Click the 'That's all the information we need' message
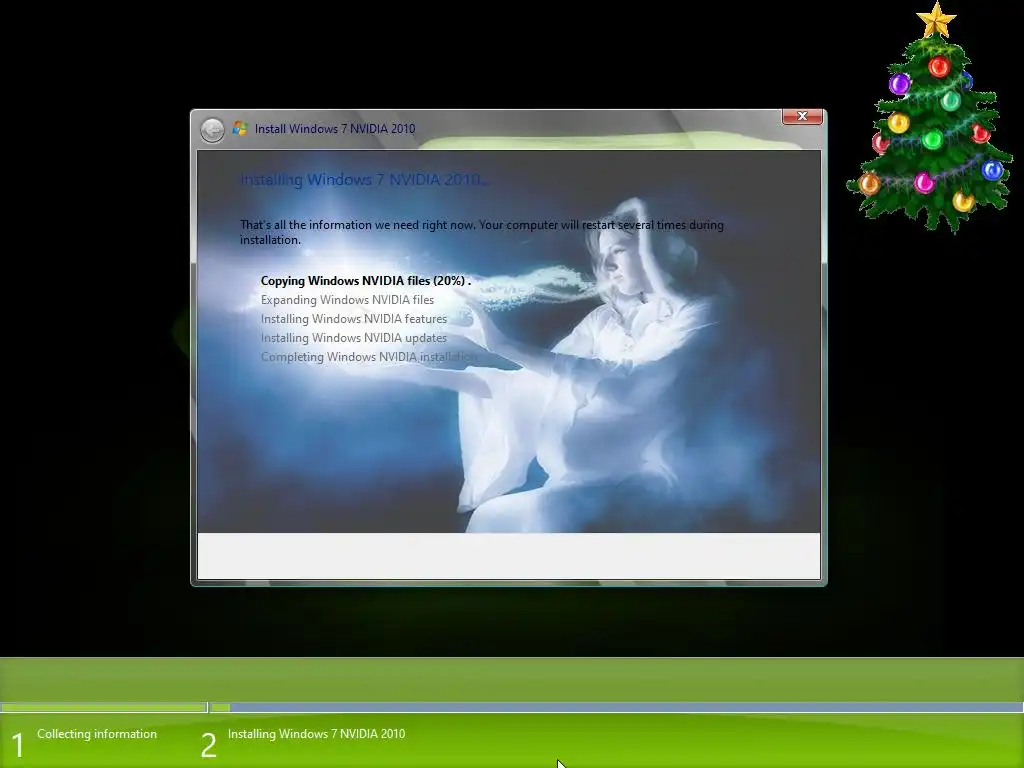 click(x=482, y=232)
